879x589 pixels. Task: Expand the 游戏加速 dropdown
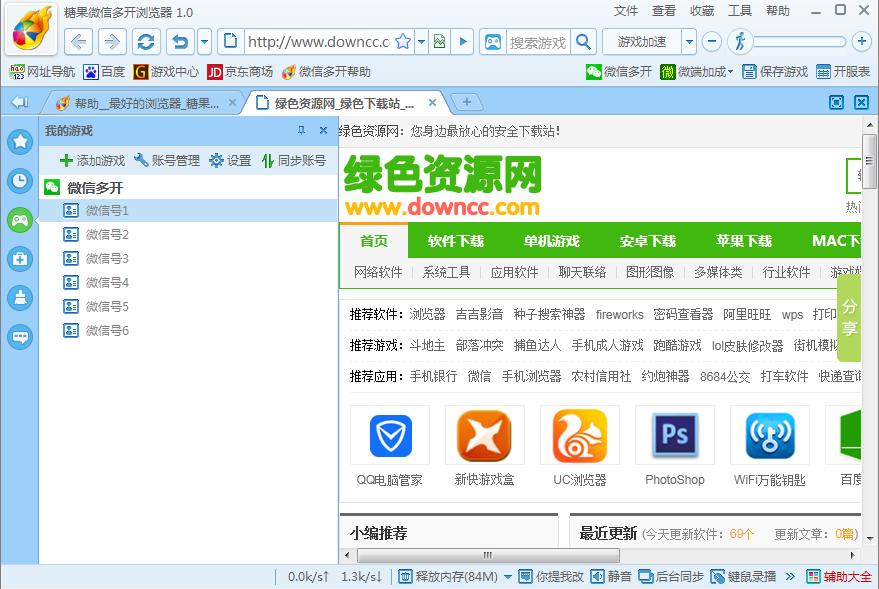pyautogui.click(x=690, y=43)
